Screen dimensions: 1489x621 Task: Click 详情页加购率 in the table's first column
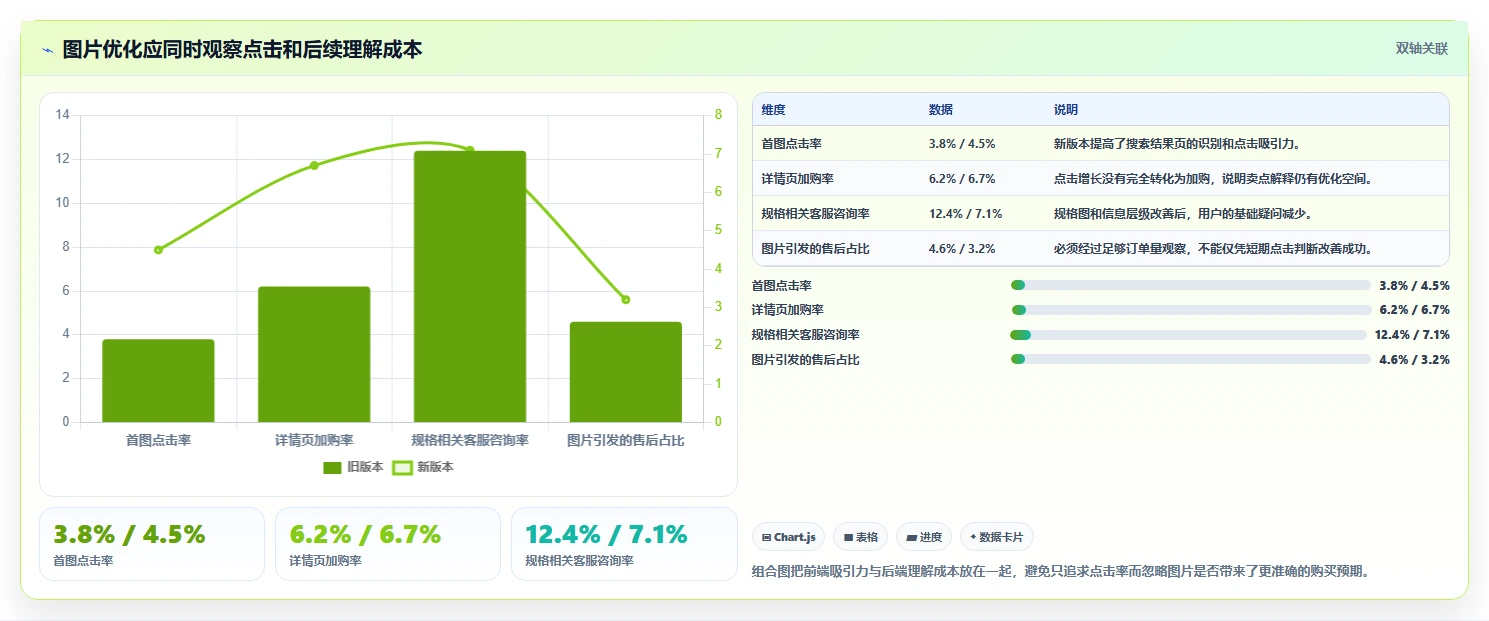[x=798, y=179]
